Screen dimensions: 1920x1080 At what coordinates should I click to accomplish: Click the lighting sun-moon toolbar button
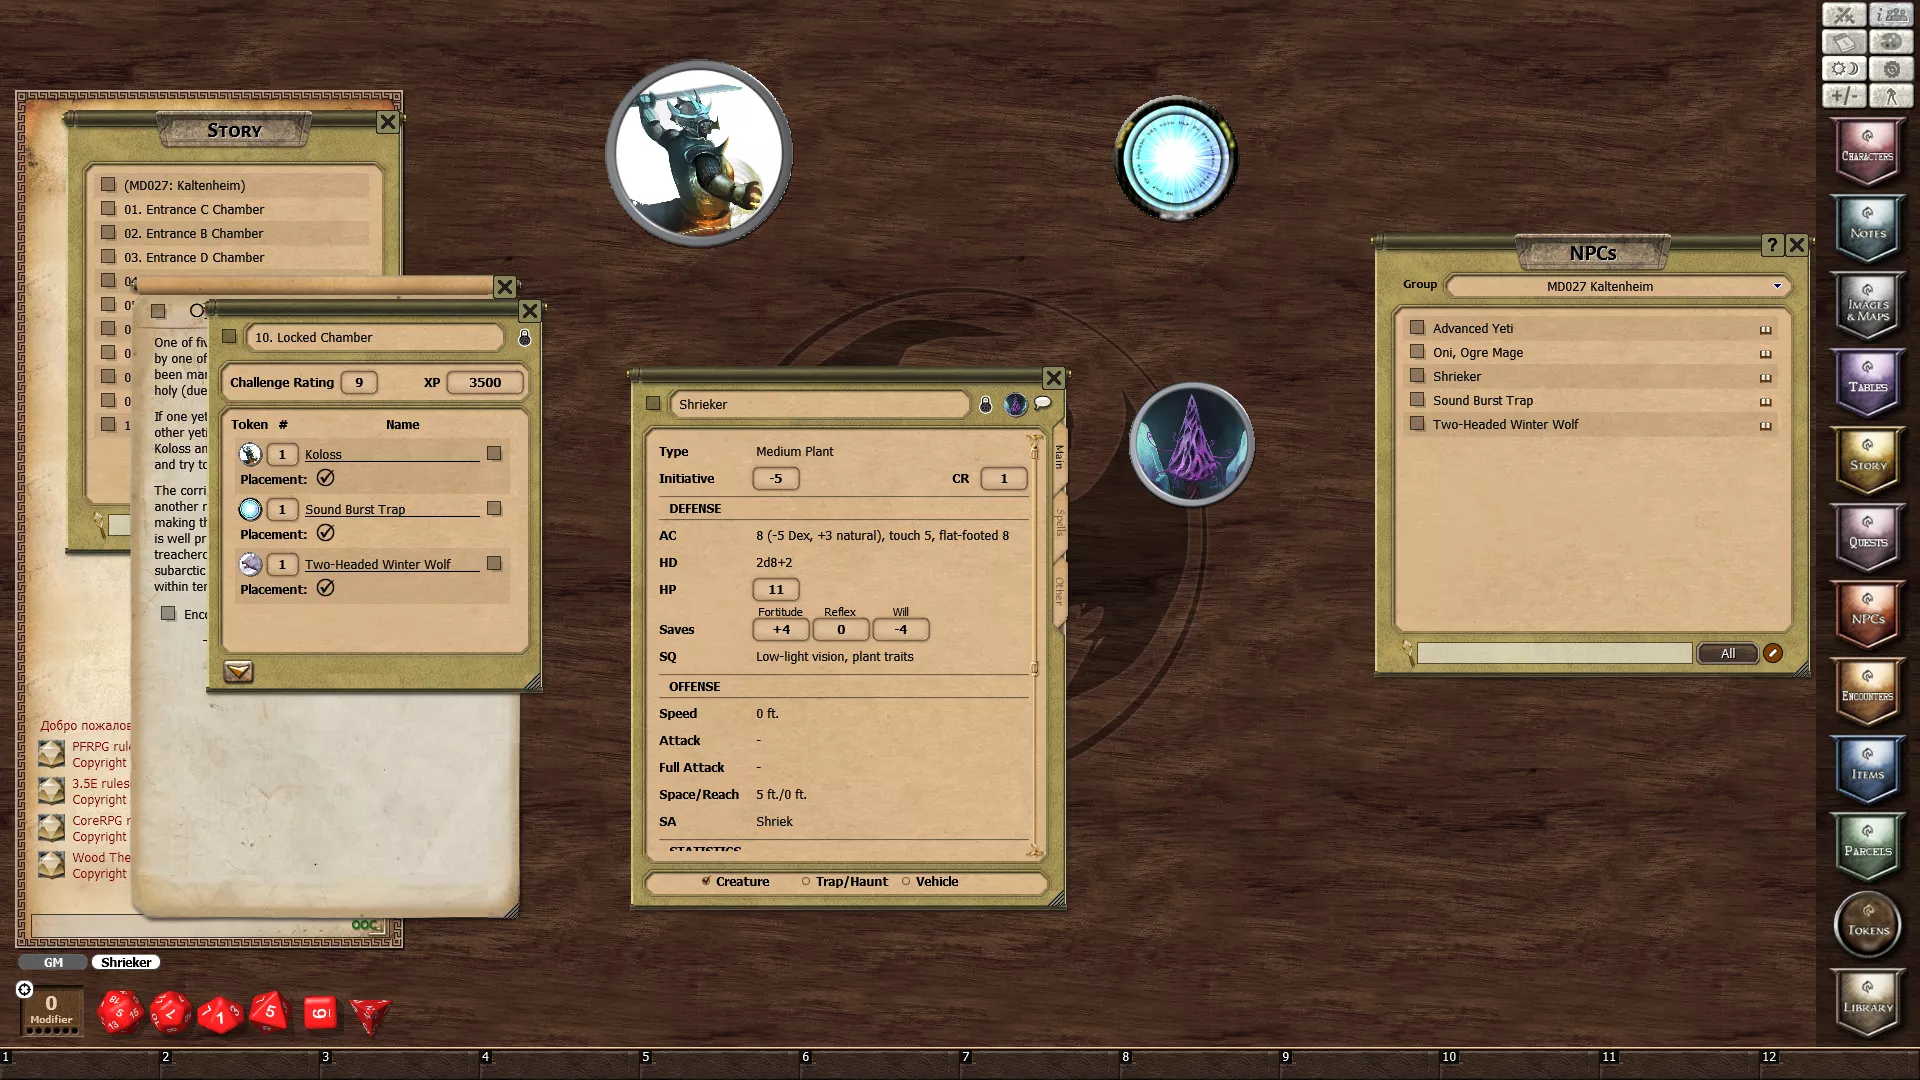click(1843, 69)
